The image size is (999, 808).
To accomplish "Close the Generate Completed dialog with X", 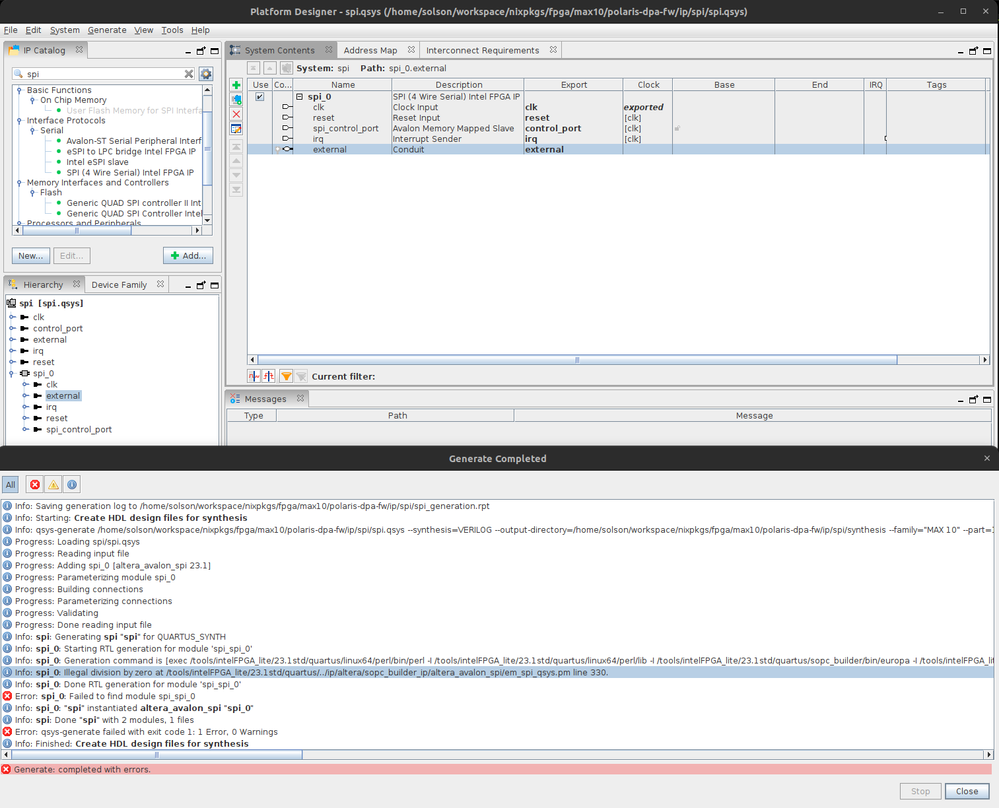I will 987,458.
